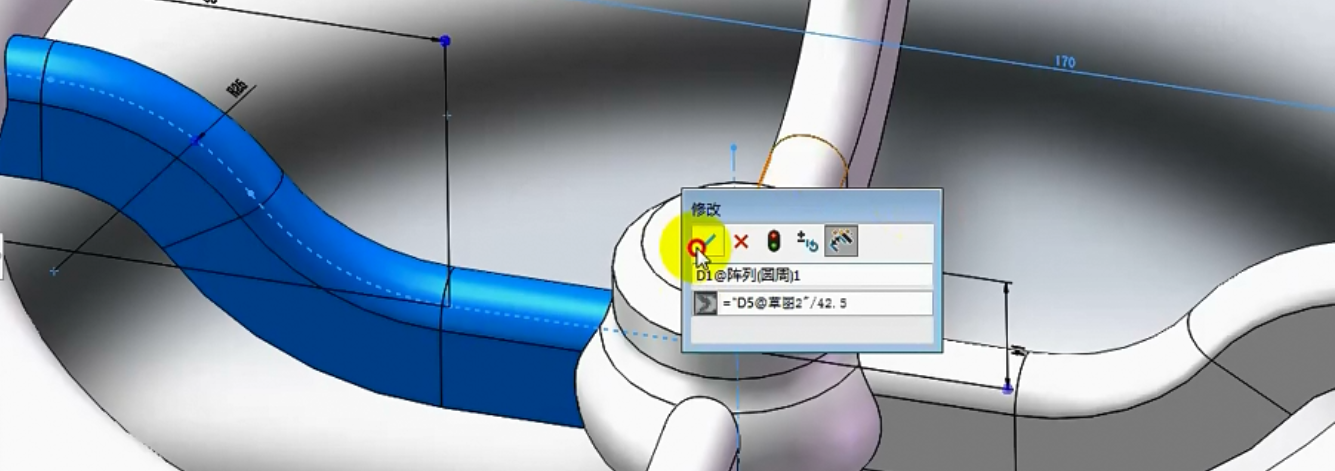Click the D1@阵列(圆周)1 dimension name field
Viewport: 1335px width, 471px height.
tap(812, 274)
